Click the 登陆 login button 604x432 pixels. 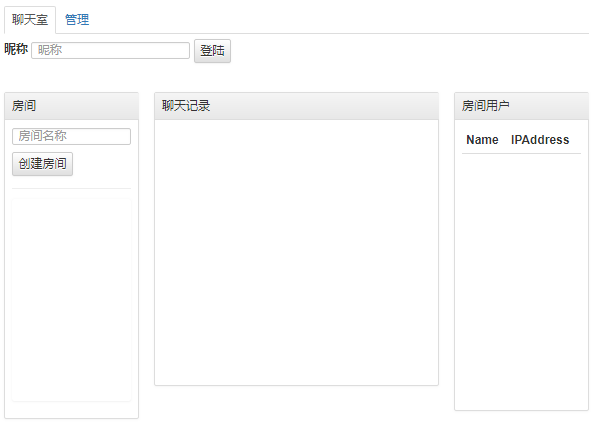[x=212, y=51]
